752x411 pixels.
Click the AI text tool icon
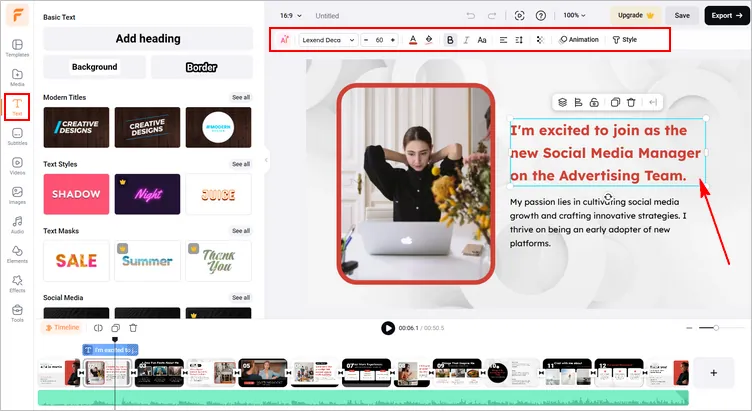tap(284, 40)
